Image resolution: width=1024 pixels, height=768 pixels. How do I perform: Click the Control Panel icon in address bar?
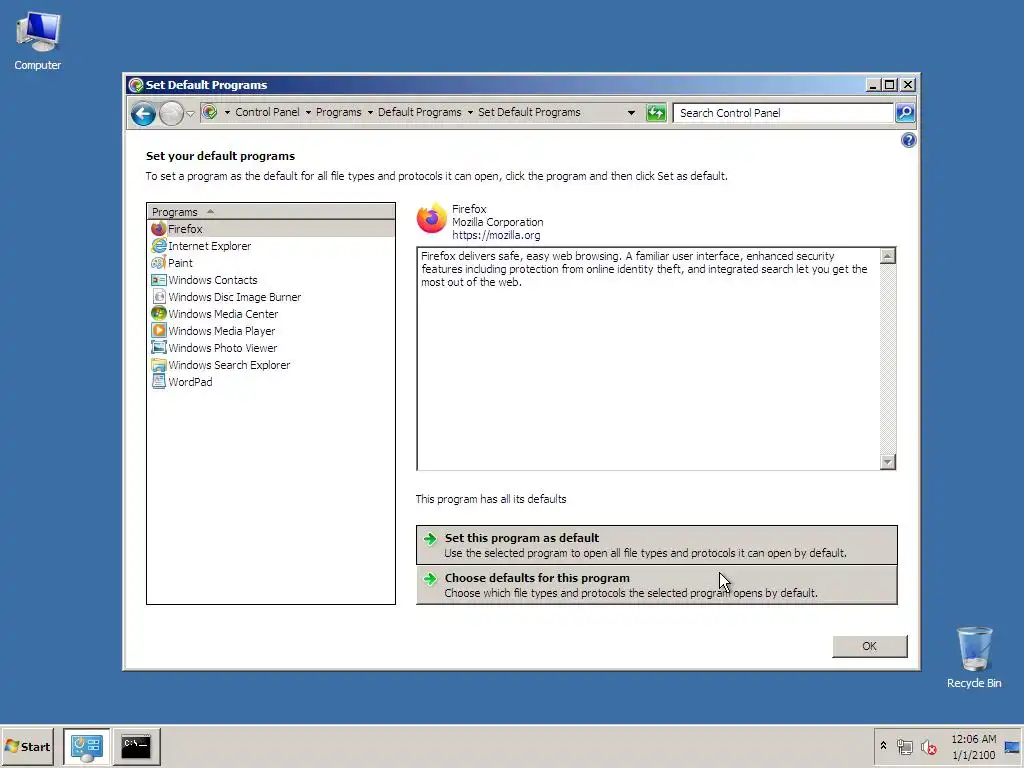(x=210, y=112)
